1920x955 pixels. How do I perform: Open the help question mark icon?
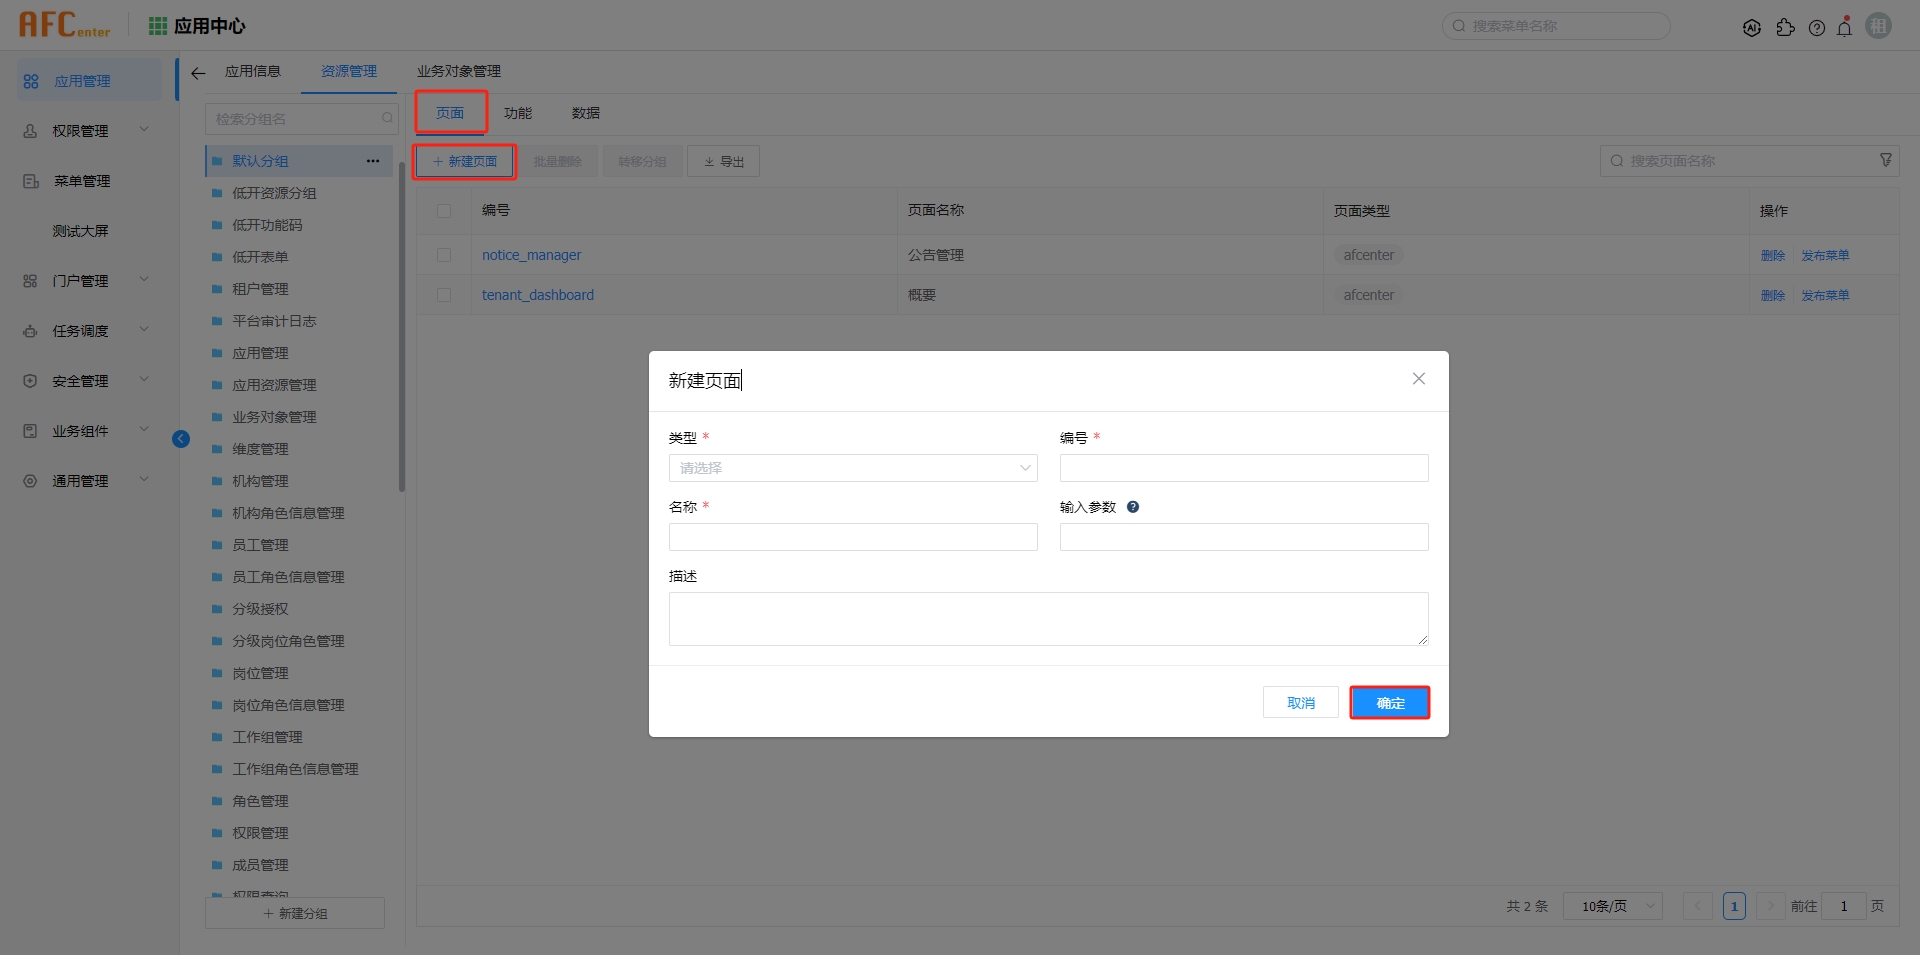(1817, 28)
